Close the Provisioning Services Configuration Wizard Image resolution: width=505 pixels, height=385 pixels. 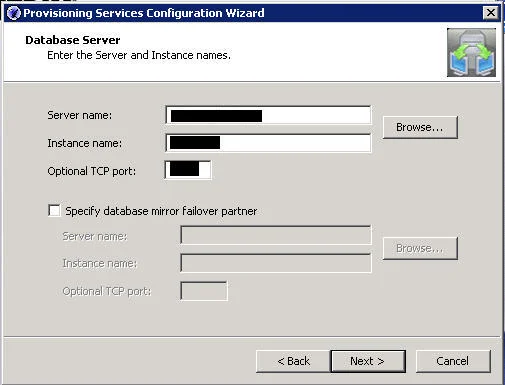click(491, 13)
